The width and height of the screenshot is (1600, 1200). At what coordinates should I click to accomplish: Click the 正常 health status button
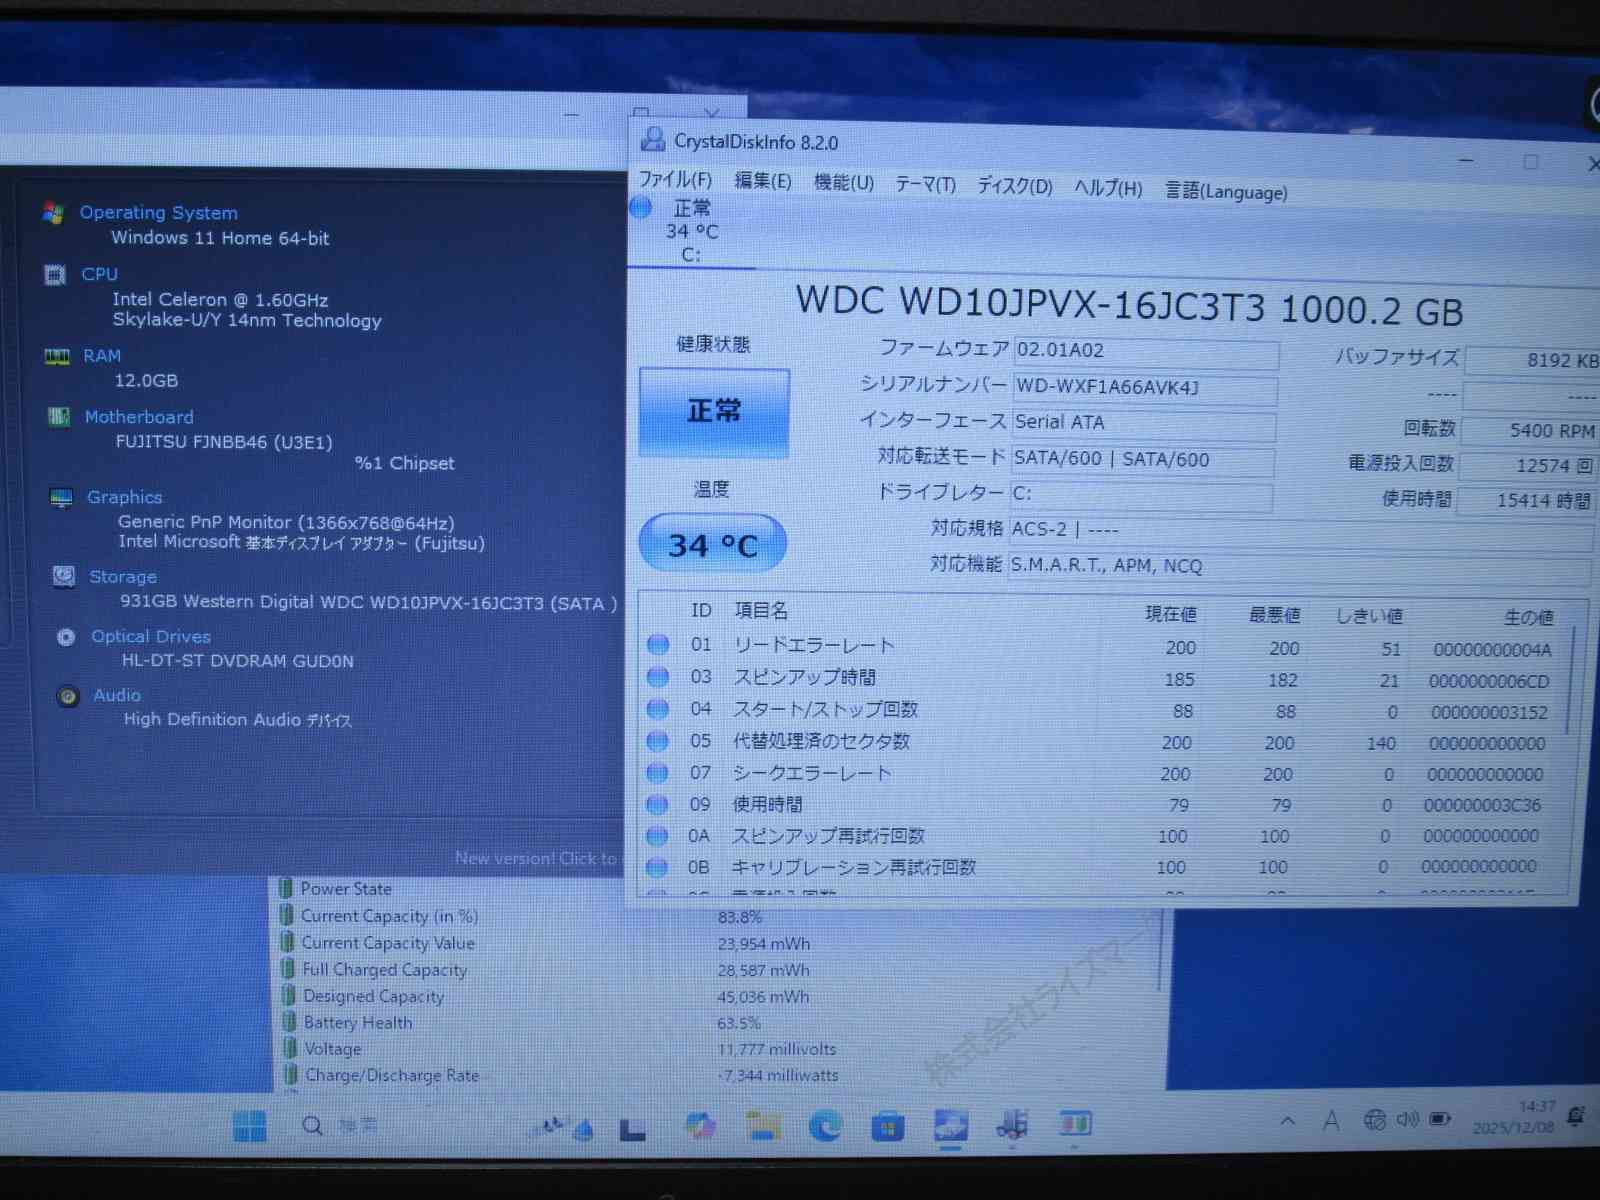714,412
